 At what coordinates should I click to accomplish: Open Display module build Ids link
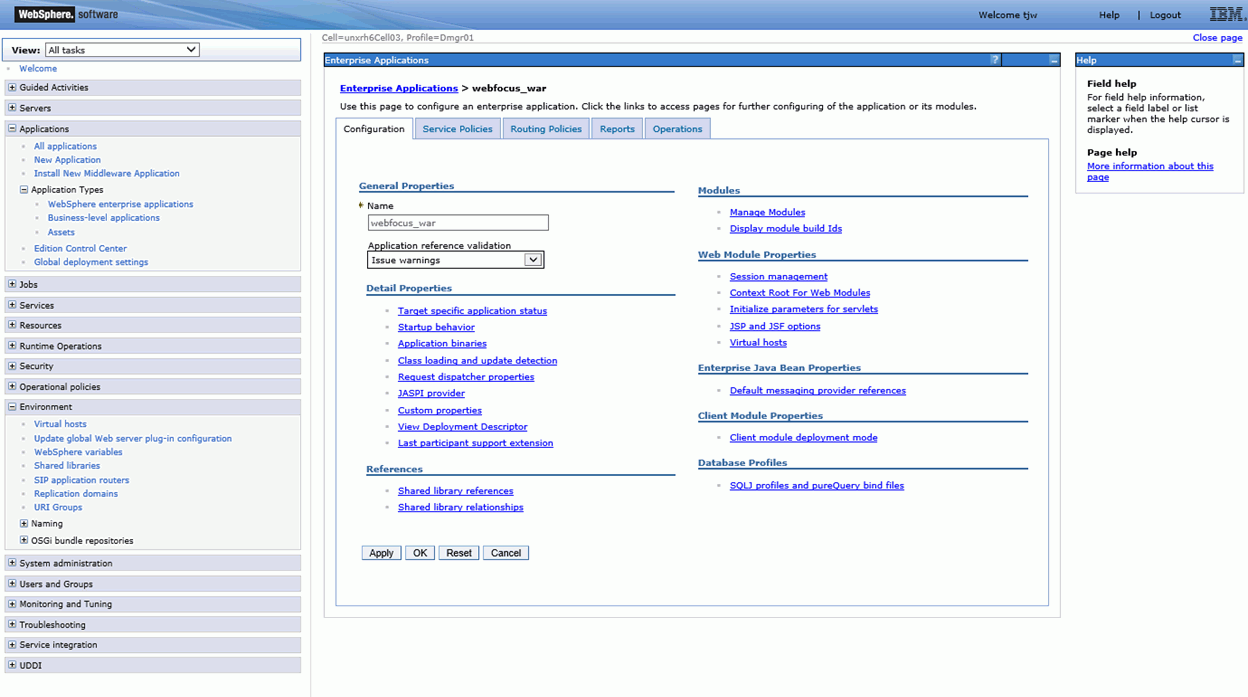(x=786, y=228)
